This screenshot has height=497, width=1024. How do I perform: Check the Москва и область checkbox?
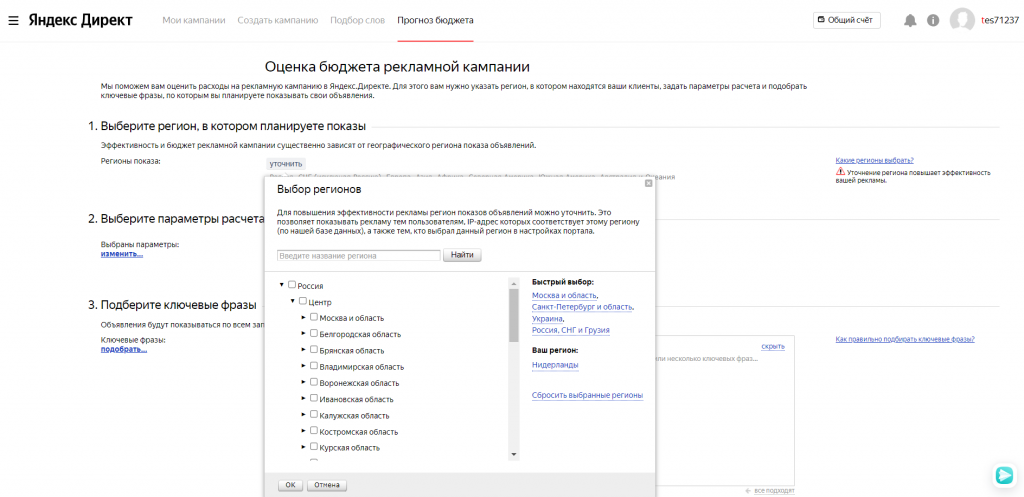(x=314, y=317)
